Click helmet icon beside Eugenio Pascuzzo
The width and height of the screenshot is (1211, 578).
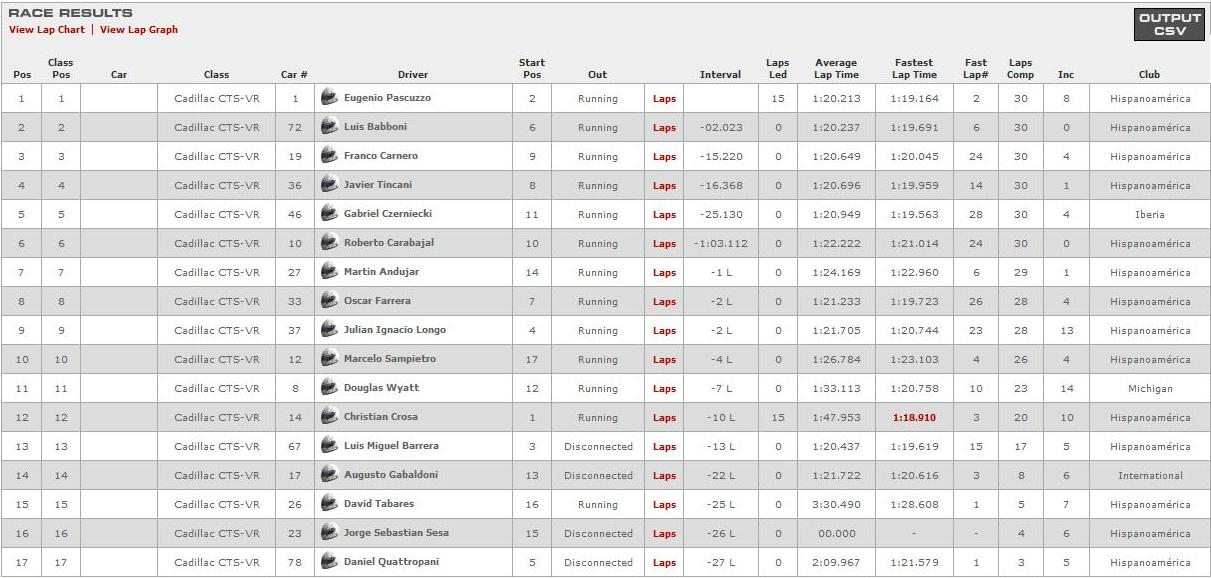329,98
